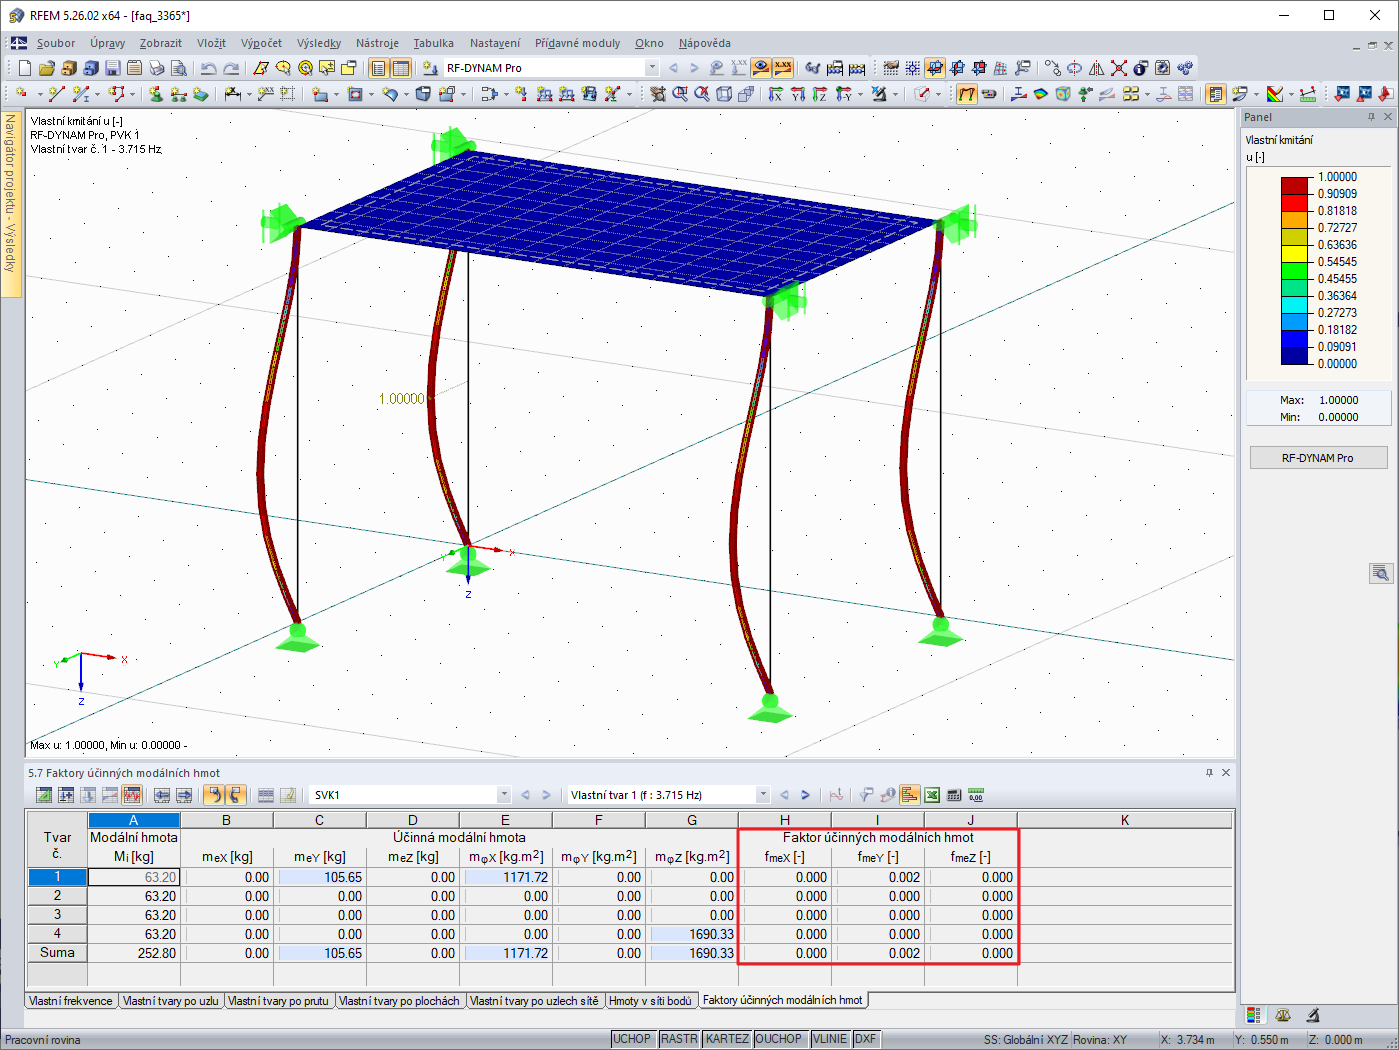This screenshot has width=1399, height=1050.
Task: Open the Soubor menu
Action: click(56, 43)
